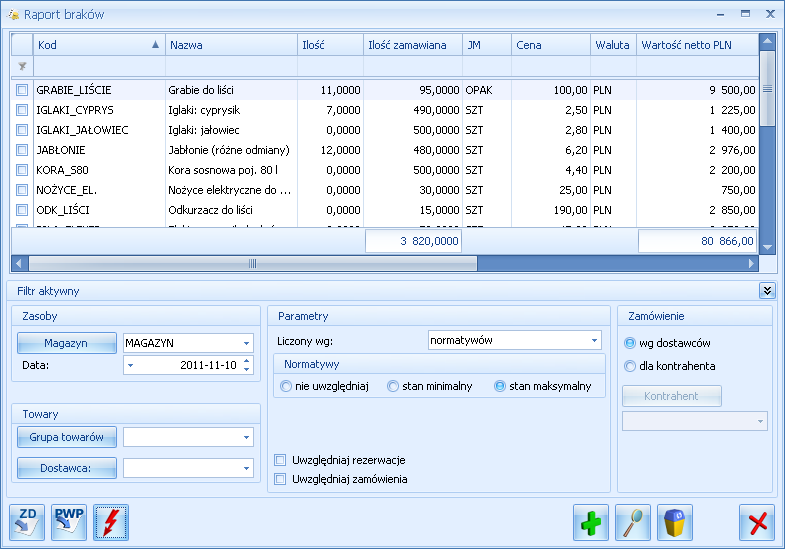Click the Raport braków title icon
Image resolution: width=785 pixels, height=549 pixels.
pyautogui.click(x=13, y=15)
